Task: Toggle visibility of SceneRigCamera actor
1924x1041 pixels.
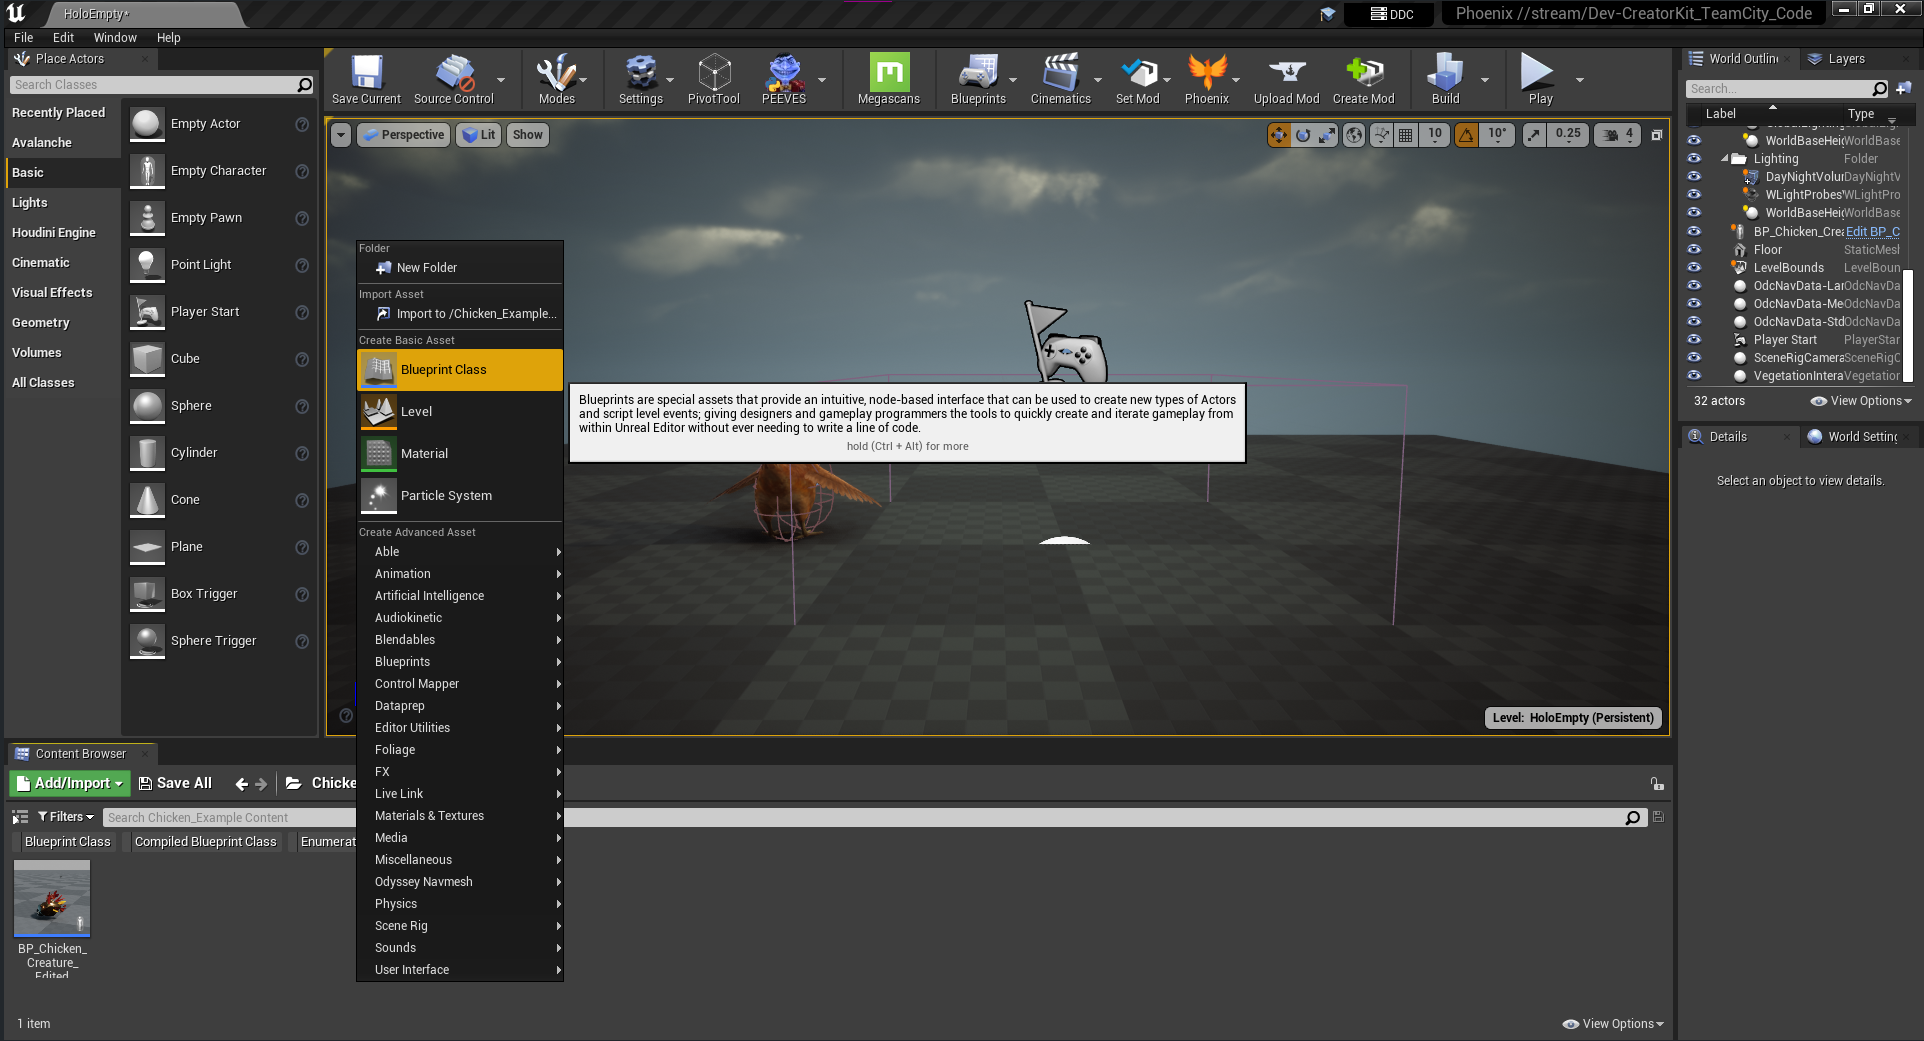Action: click(1694, 358)
